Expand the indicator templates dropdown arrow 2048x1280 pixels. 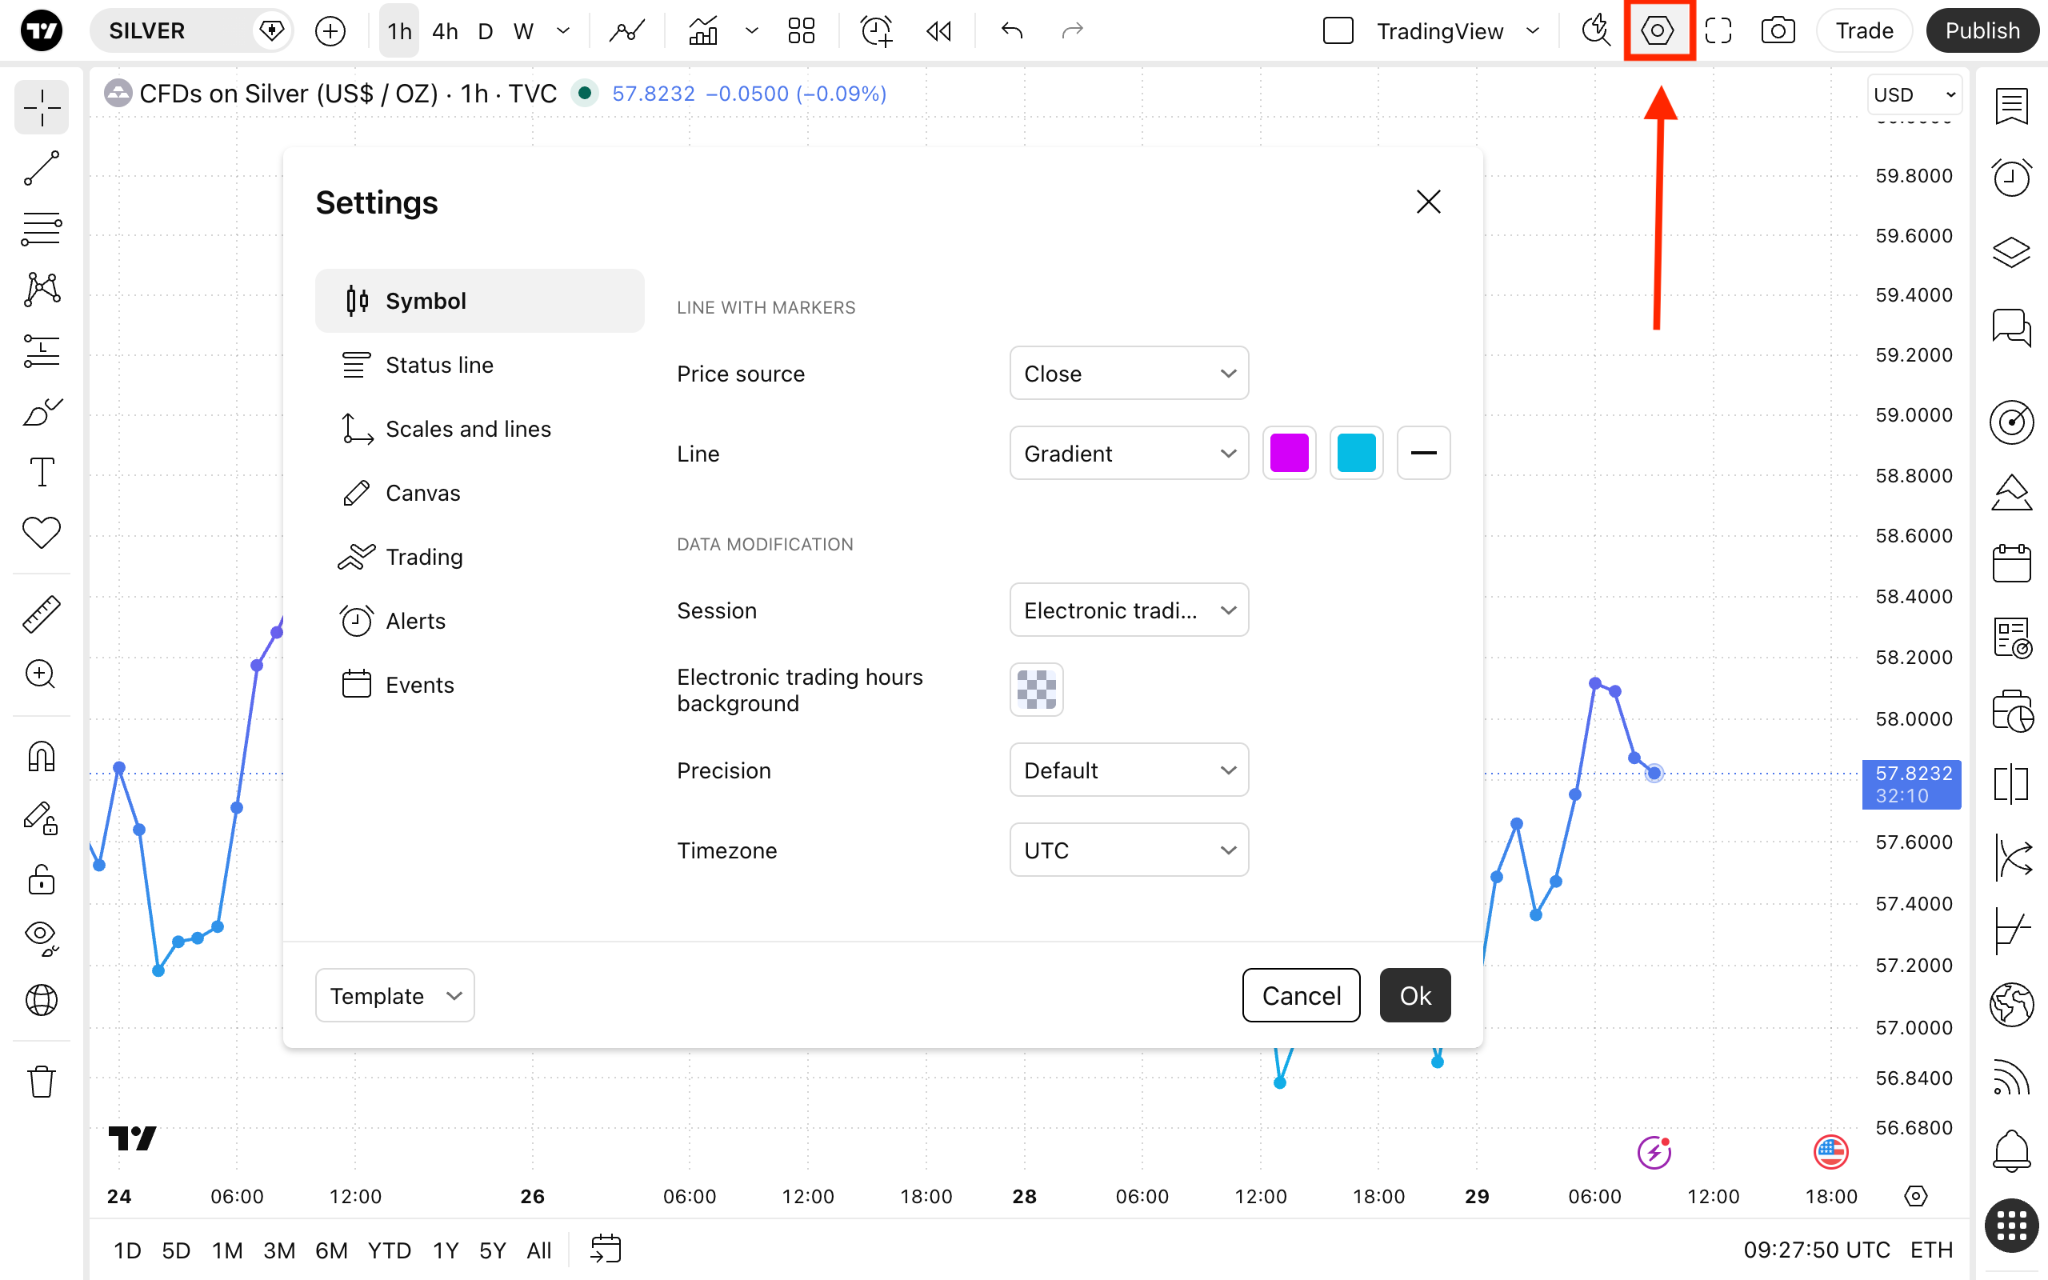point(752,31)
